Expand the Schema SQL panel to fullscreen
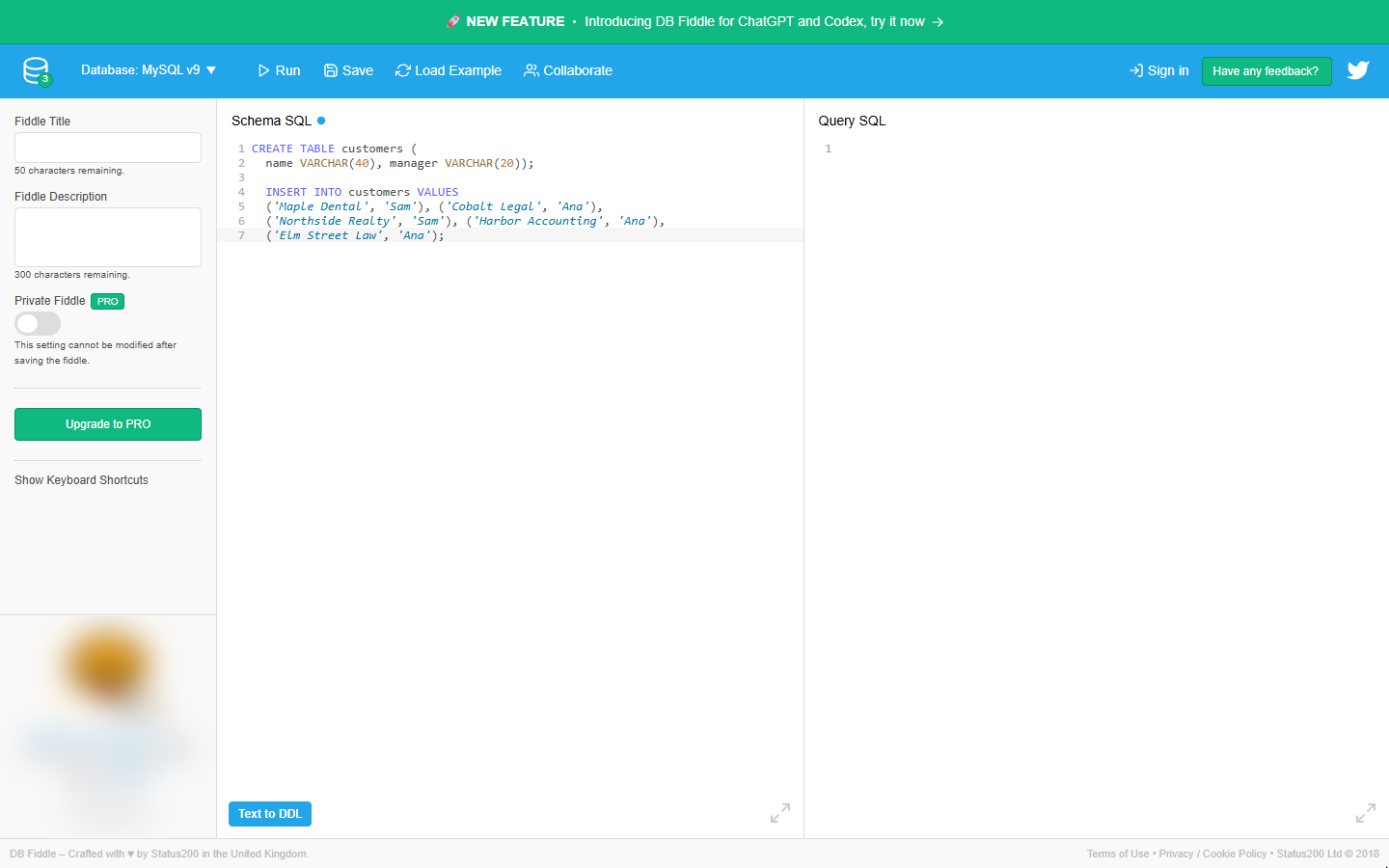Image resolution: width=1389 pixels, height=868 pixels. 780,813
